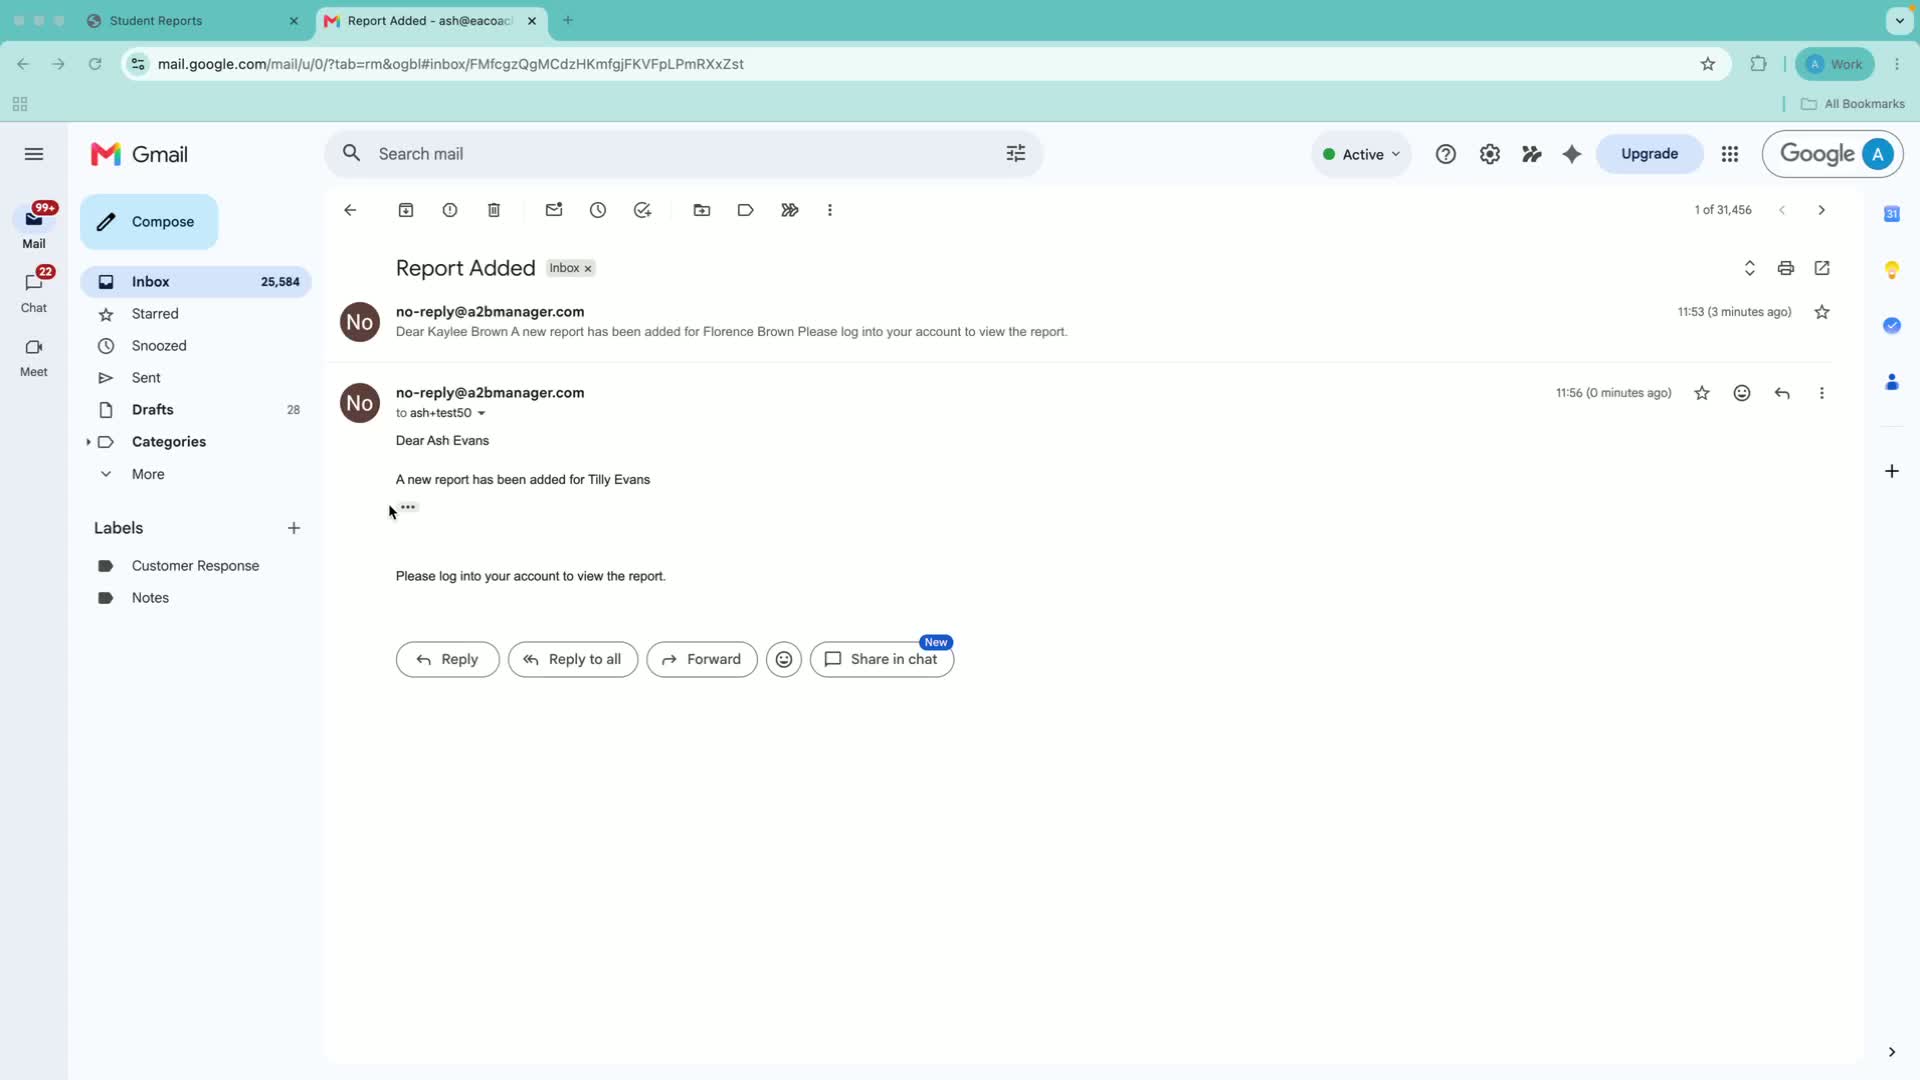This screenshot has width=1920, height=1080.
Task: Delete the conversation with trash icon
Action: point(494,210)
